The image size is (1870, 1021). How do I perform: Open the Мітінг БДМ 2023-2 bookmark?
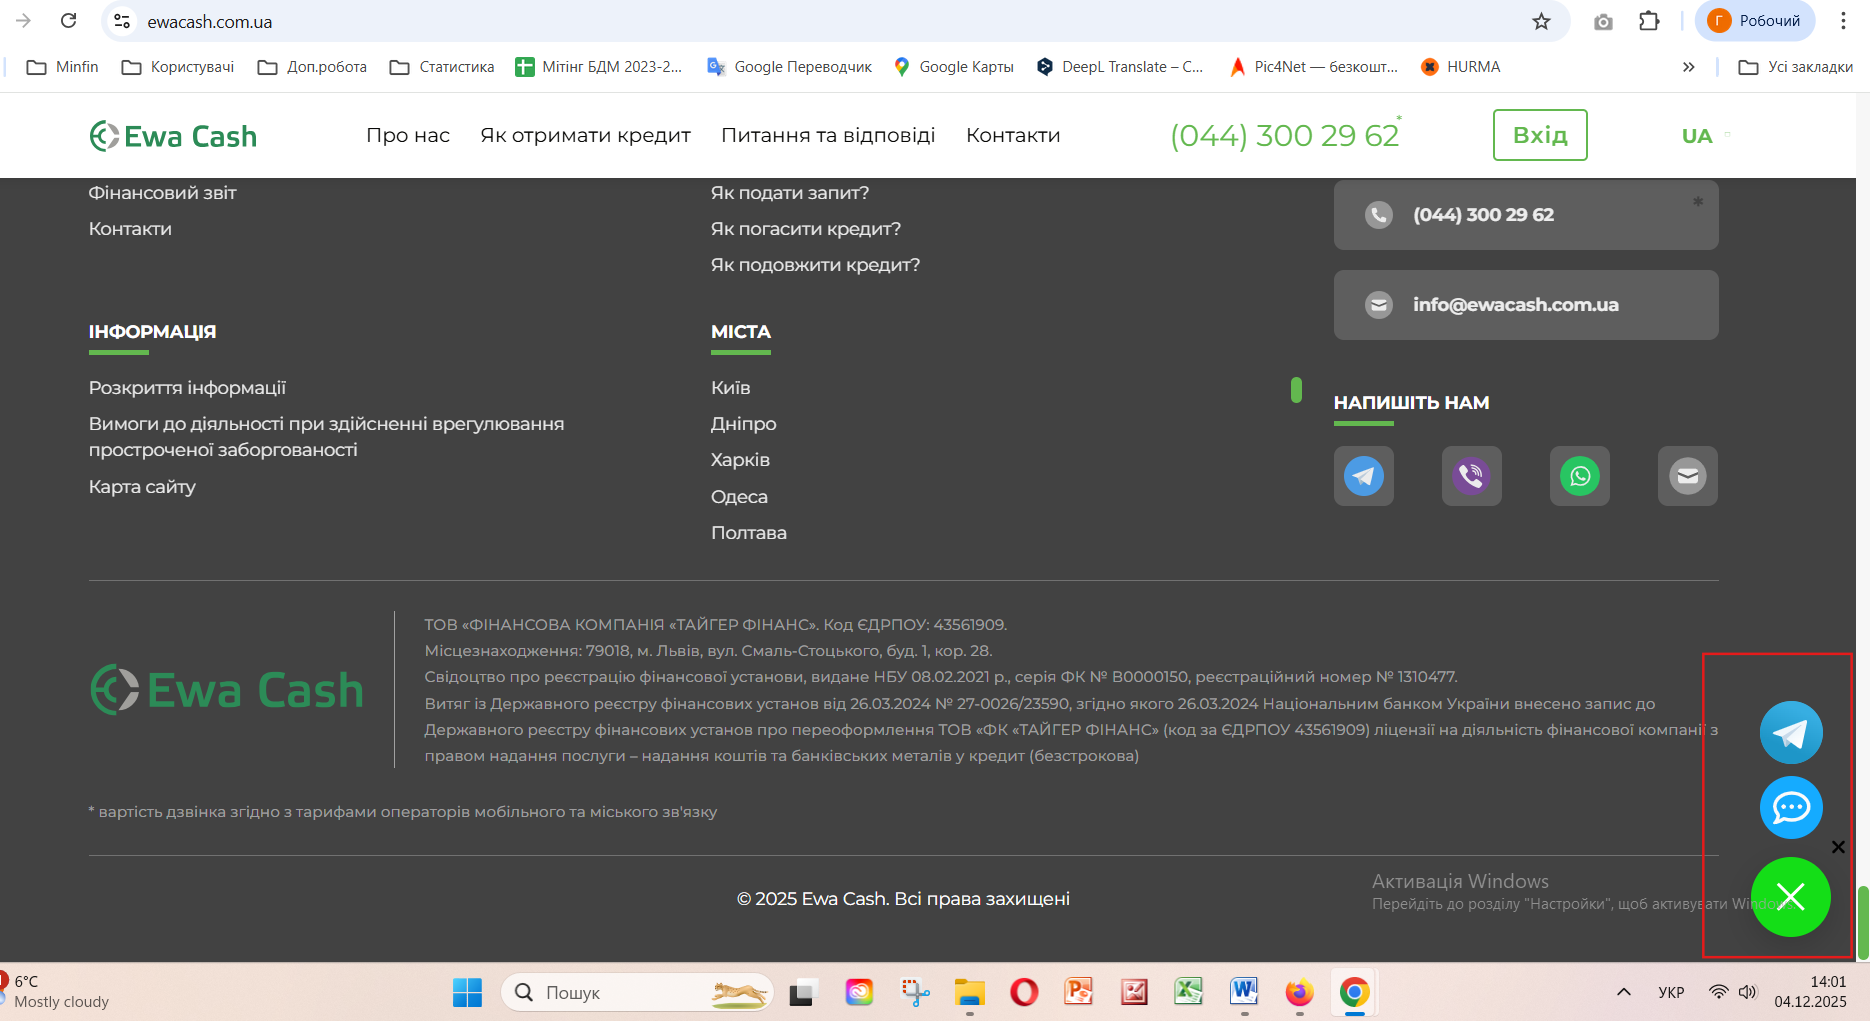(599, 67)
